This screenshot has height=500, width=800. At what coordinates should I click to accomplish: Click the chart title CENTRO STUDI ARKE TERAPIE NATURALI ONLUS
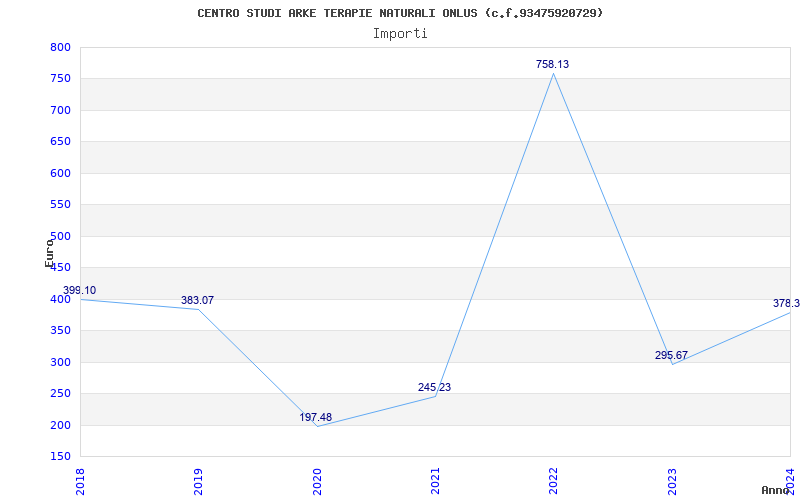click(399, 13)
